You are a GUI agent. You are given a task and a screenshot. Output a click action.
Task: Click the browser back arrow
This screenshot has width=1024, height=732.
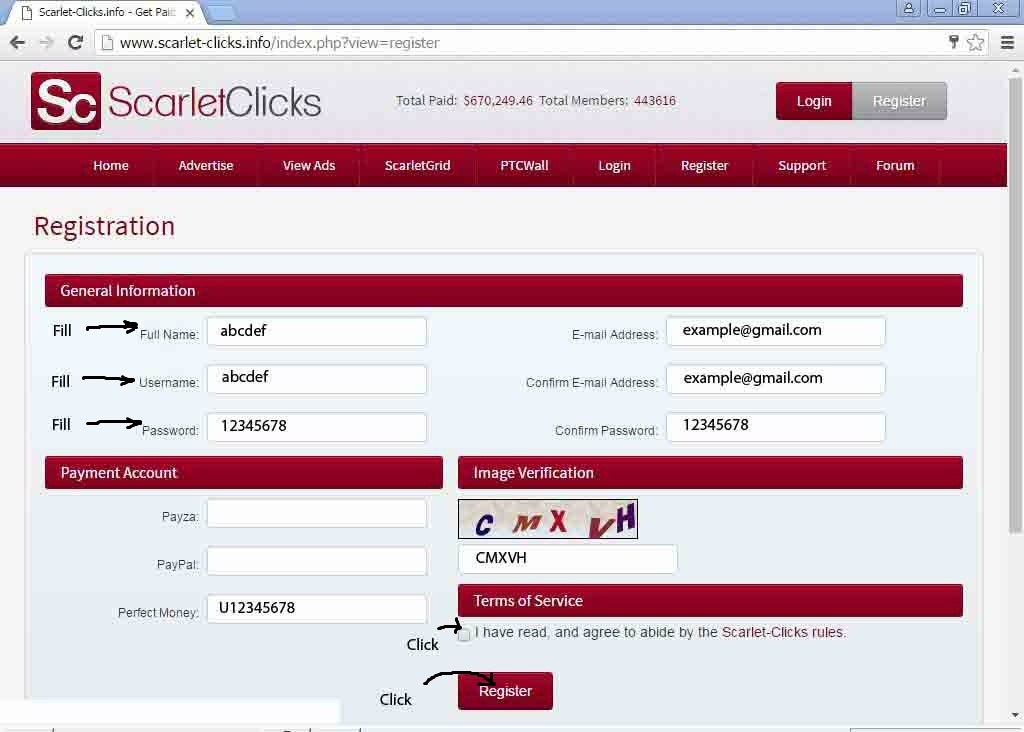point(17,42)
